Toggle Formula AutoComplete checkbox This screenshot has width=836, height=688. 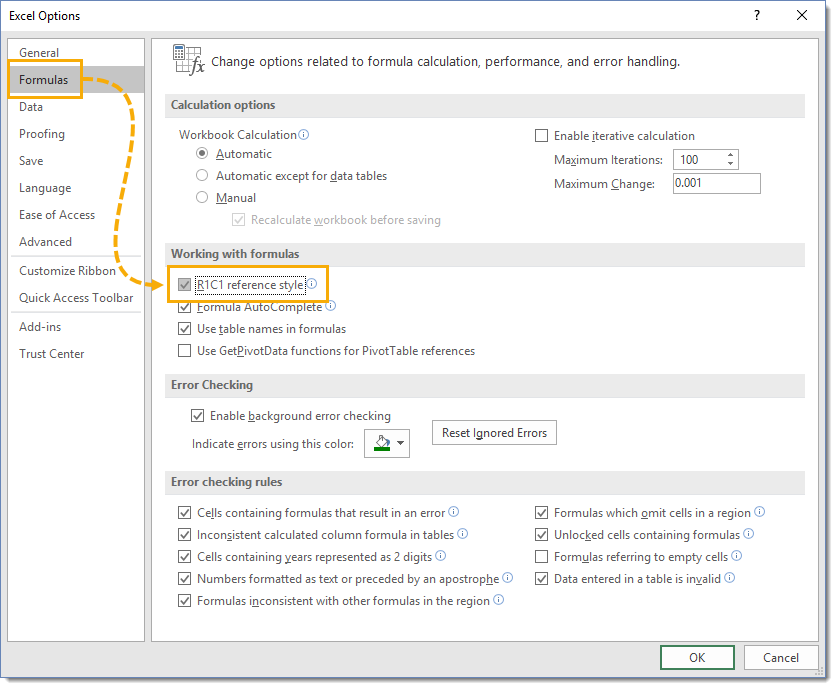(184, 307)
